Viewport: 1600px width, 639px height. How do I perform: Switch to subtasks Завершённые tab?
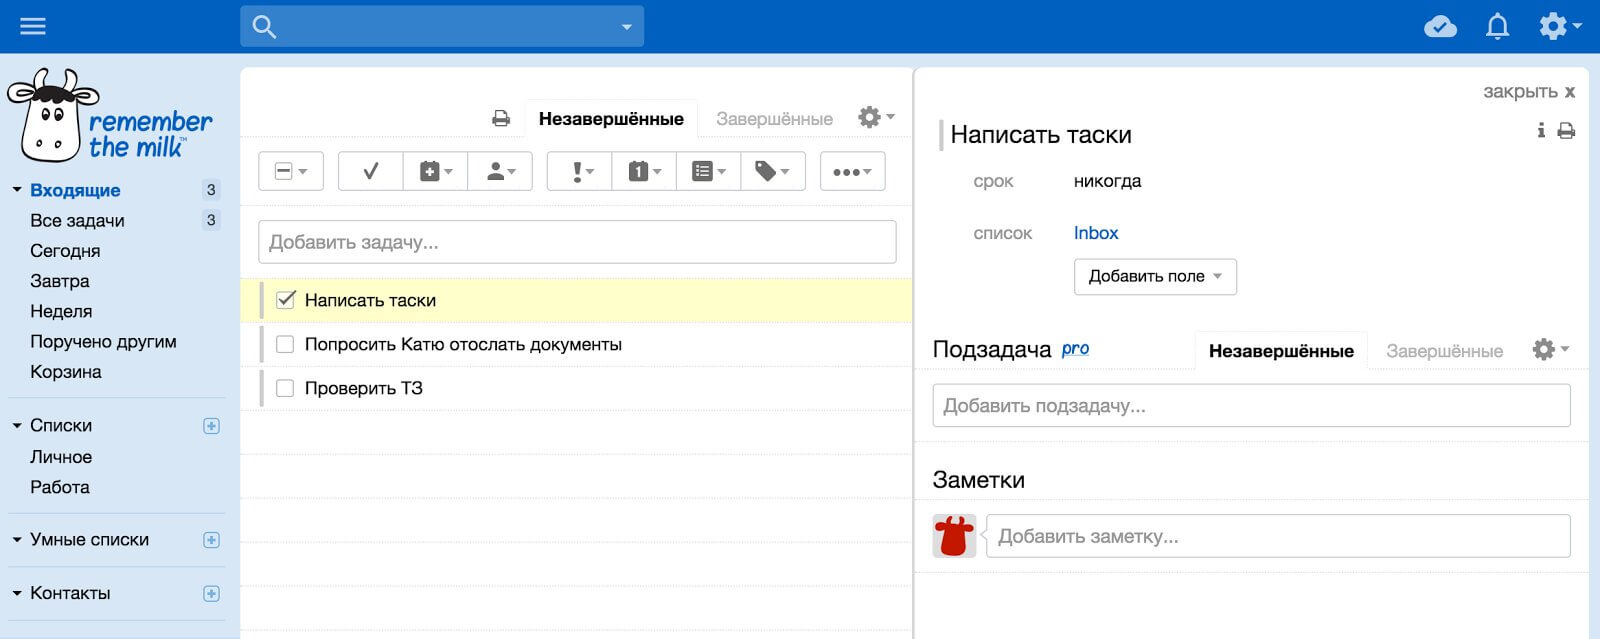click(x=1444, y=351)
